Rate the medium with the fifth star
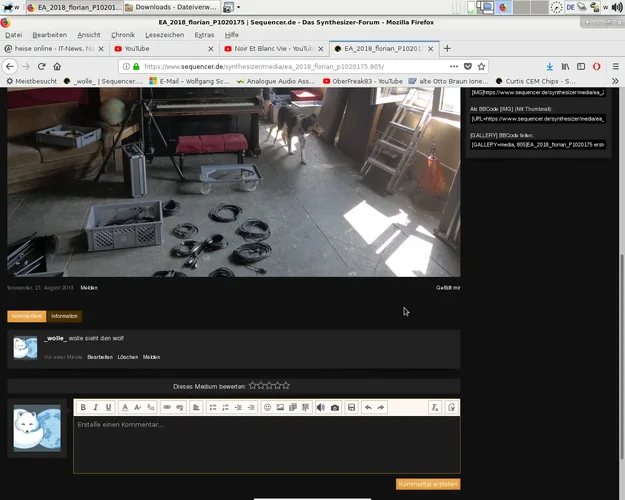 click(x=286, y=386)
